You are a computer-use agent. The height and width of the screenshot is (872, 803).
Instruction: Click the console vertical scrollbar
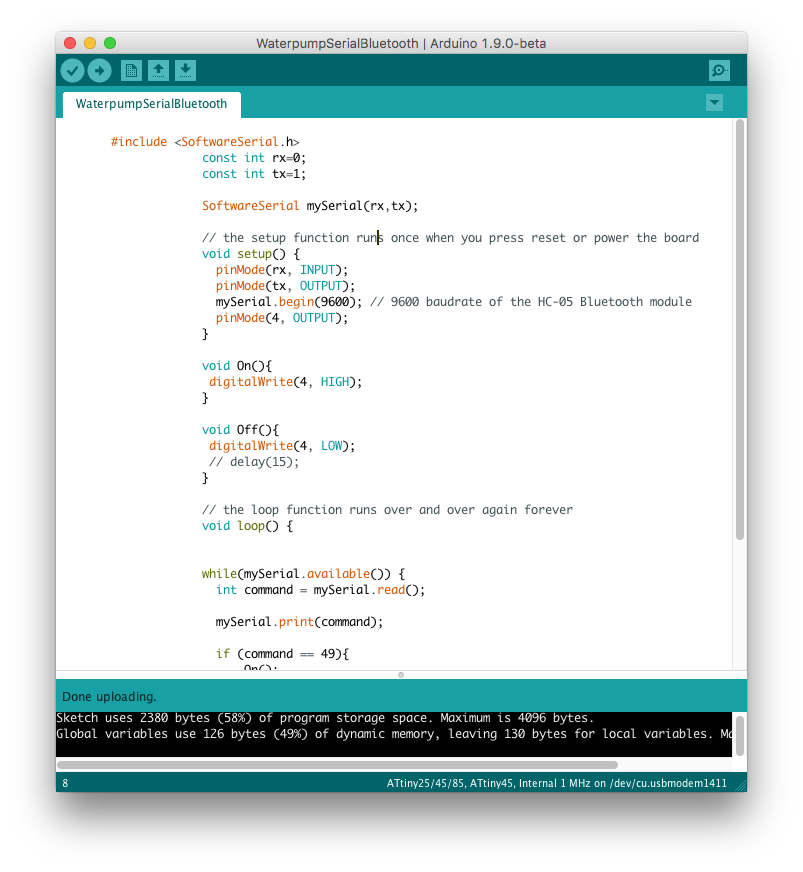pyautogui.click(x=740, y=736)
